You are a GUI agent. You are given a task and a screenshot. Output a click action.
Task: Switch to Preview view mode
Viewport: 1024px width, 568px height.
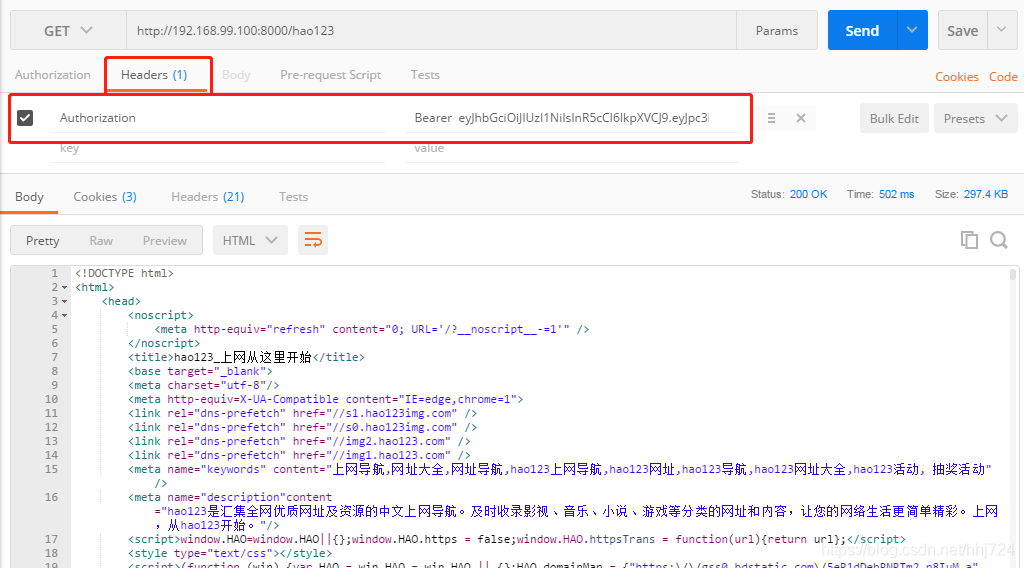(165, 241)
